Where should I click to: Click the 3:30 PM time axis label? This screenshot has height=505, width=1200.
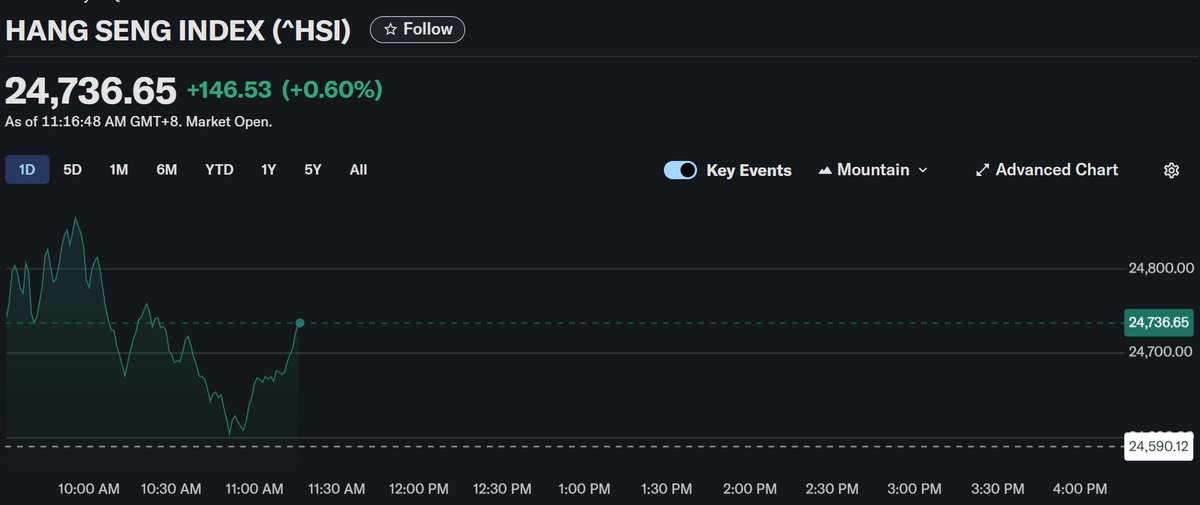(x=996, y=489)
